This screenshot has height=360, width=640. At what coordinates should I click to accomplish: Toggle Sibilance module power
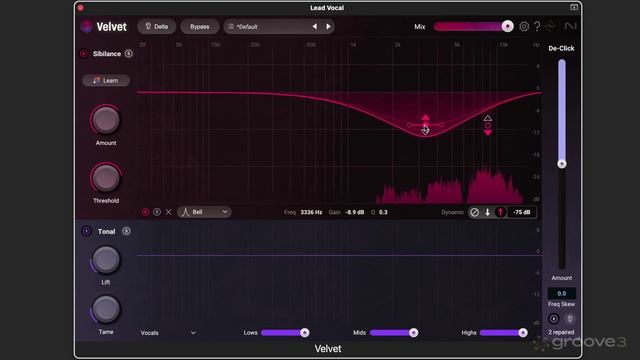83,53
